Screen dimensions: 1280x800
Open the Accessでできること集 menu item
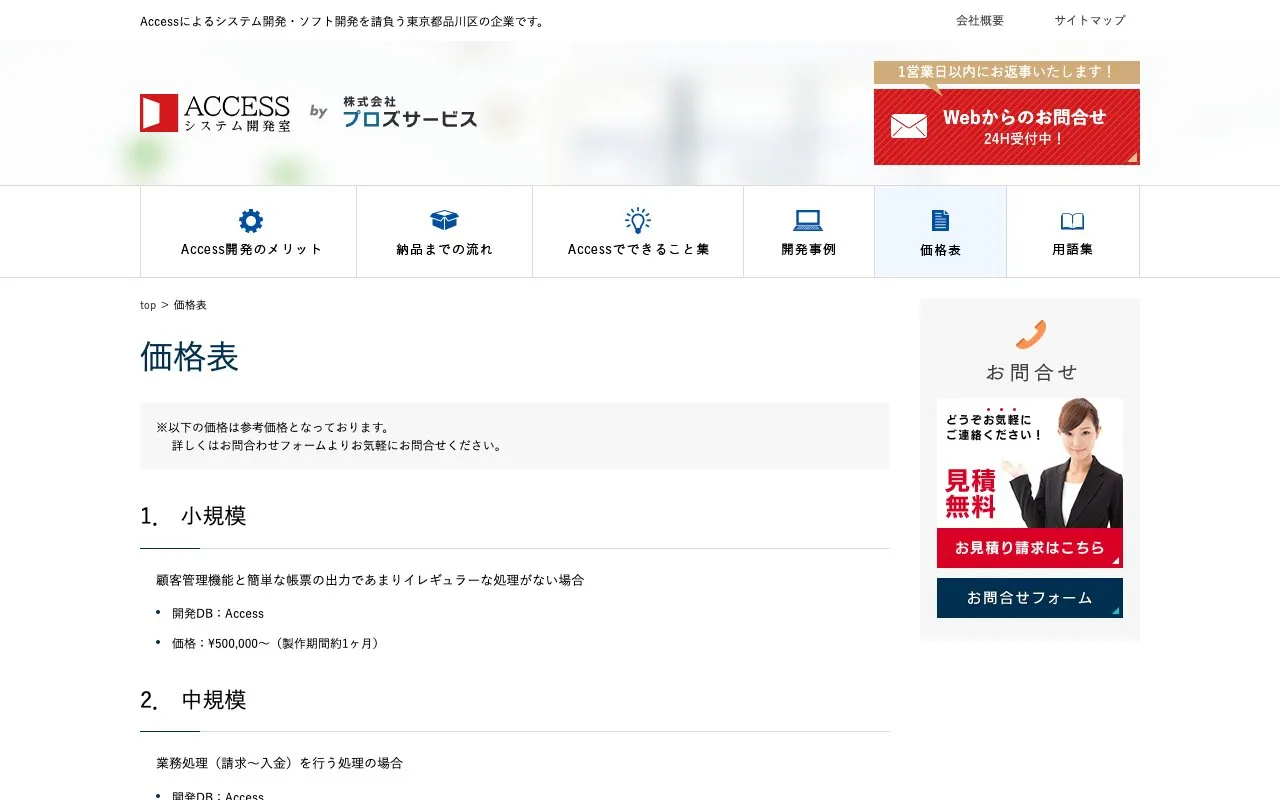coord(638,231)
